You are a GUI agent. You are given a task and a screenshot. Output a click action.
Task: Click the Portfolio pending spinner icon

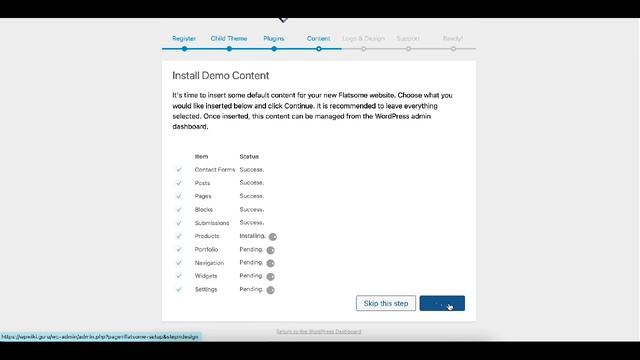pyautogui.click(x=270, y=250)
